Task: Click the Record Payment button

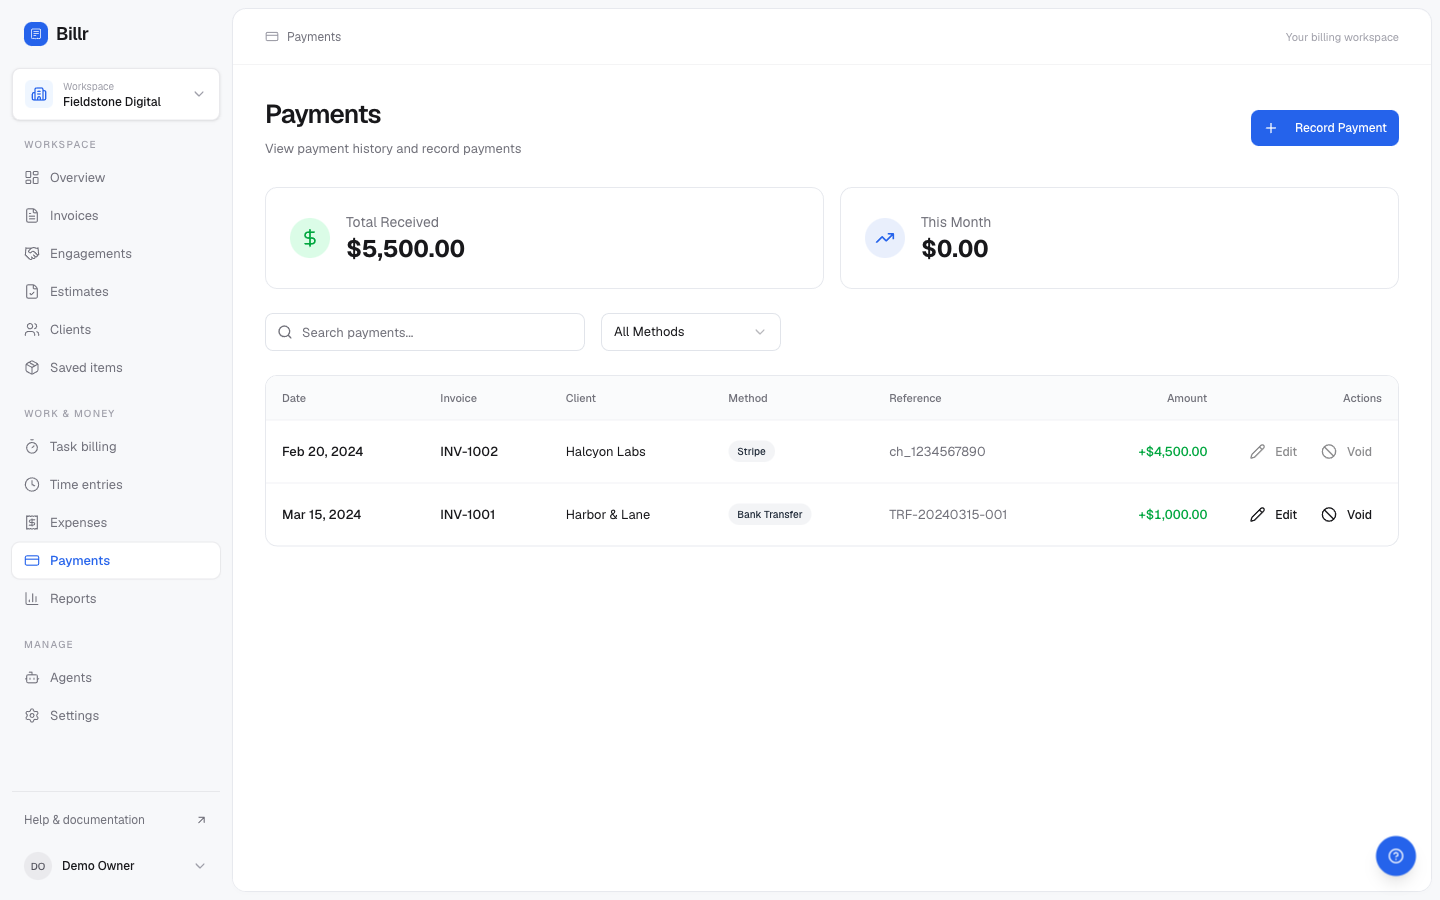Action: click(x=1325, y=128)
